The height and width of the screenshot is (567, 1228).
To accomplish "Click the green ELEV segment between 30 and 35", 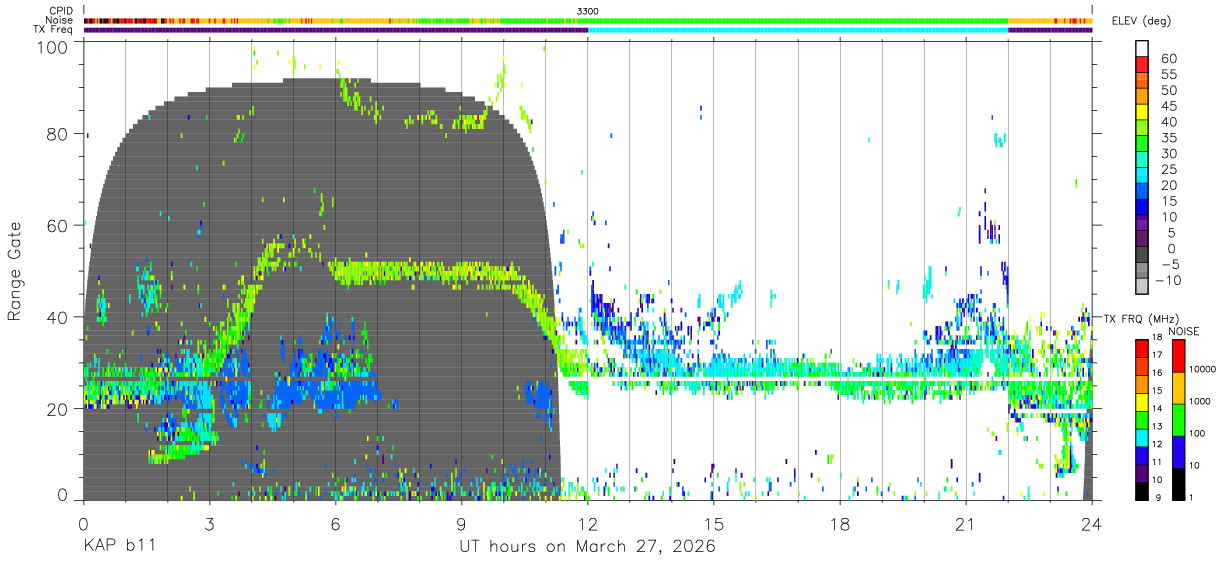I will (1142, 145).
